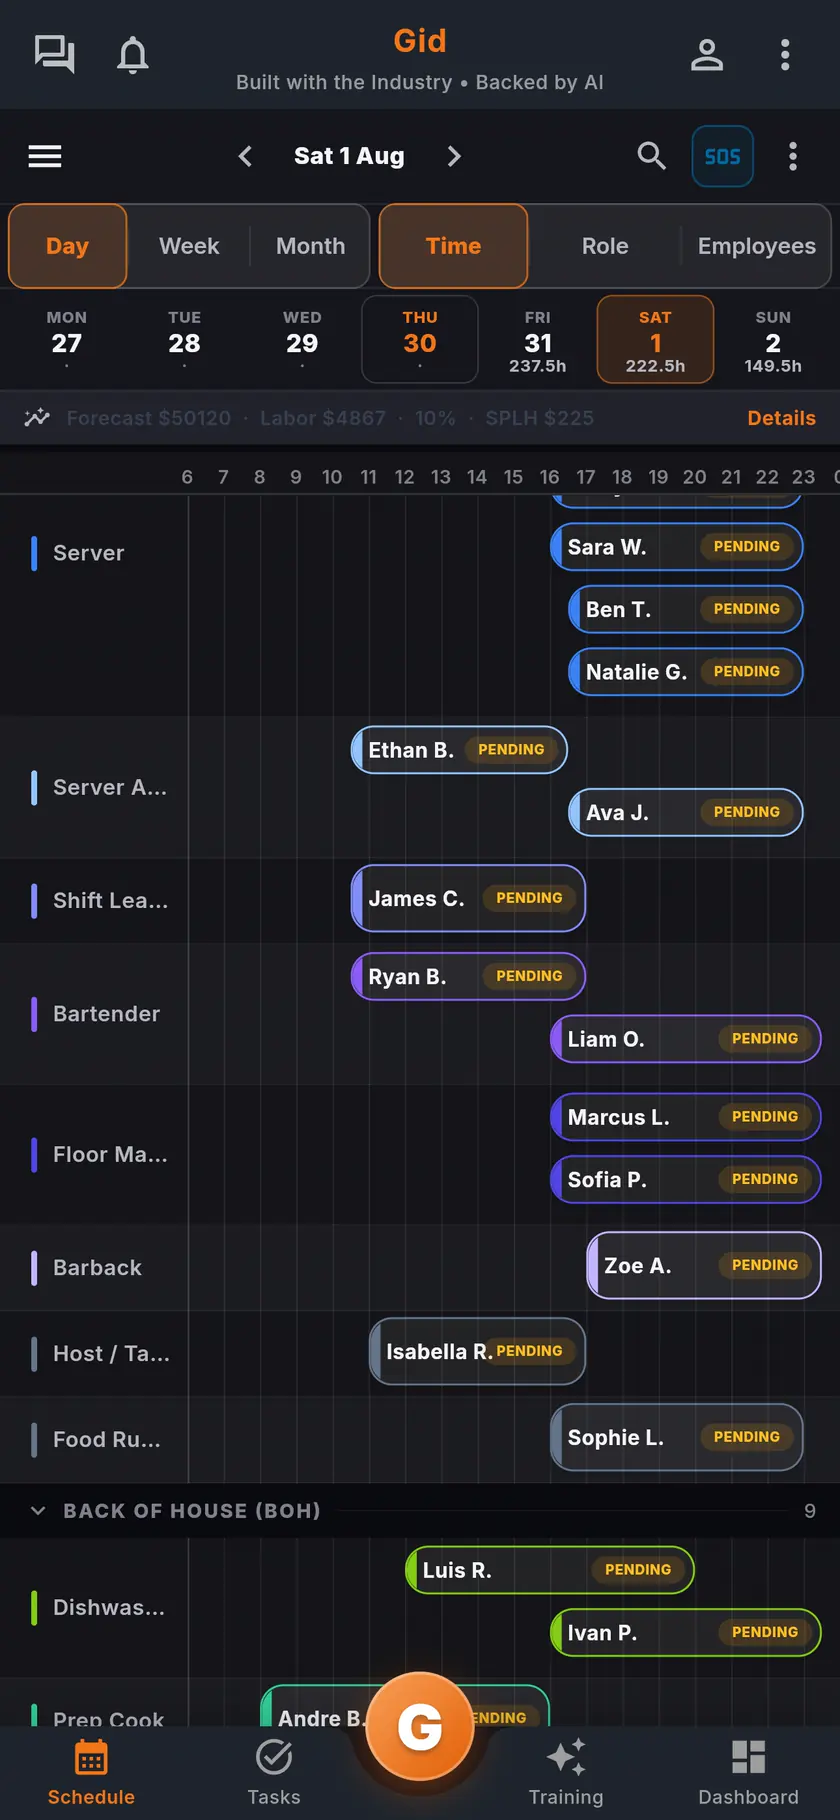The height and width of the screenshot is (1820, 840).
Task: Open forecast Details link
Action: (x=781, y=418)
